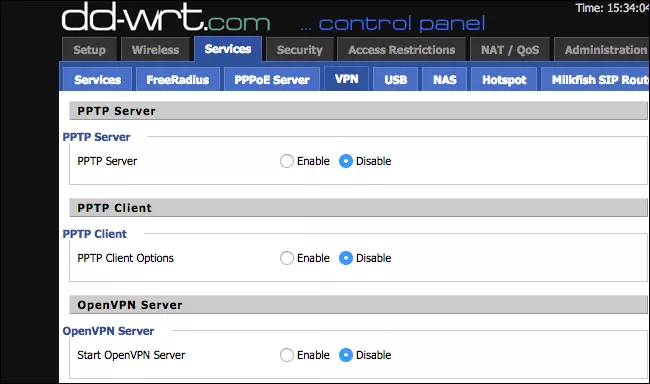The width and height of the screenshot is (650, 384).
Task: Open the FreeRadius sub-tab
Action: click(177, 80)
